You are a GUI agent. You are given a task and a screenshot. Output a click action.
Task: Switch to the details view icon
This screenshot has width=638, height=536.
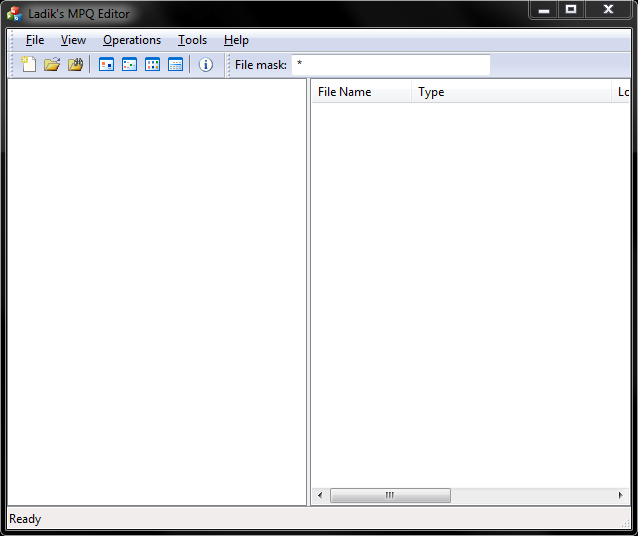pos(175,64)
